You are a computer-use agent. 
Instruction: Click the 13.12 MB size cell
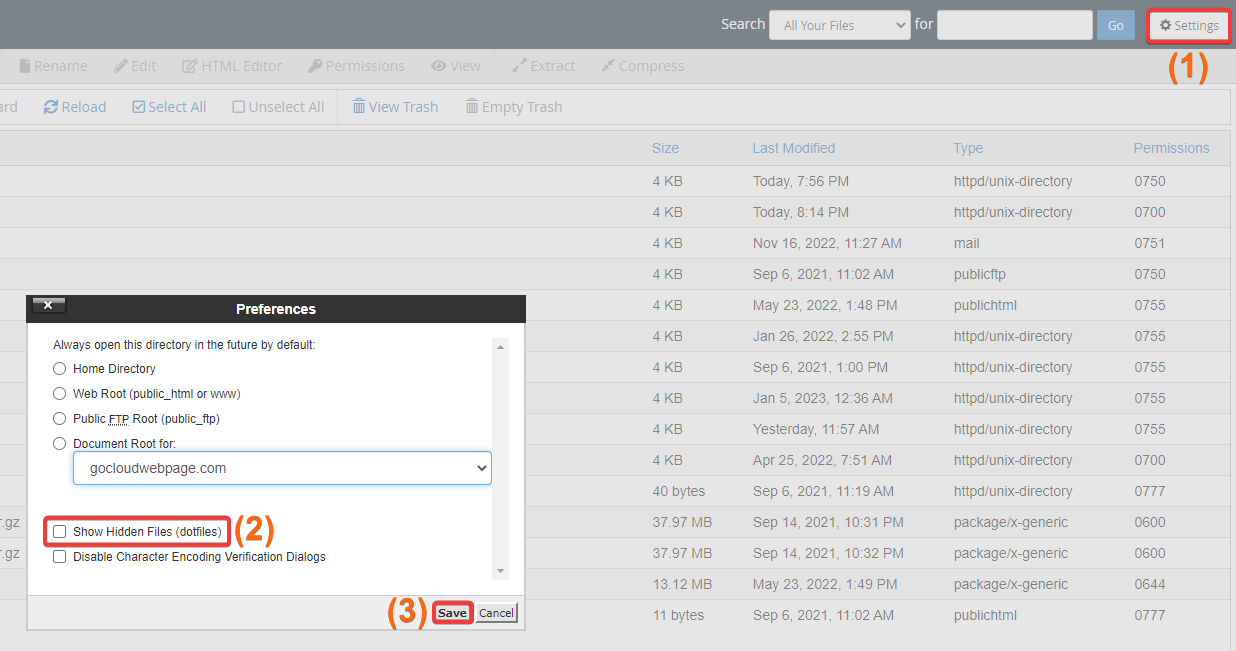coord(682,584)
